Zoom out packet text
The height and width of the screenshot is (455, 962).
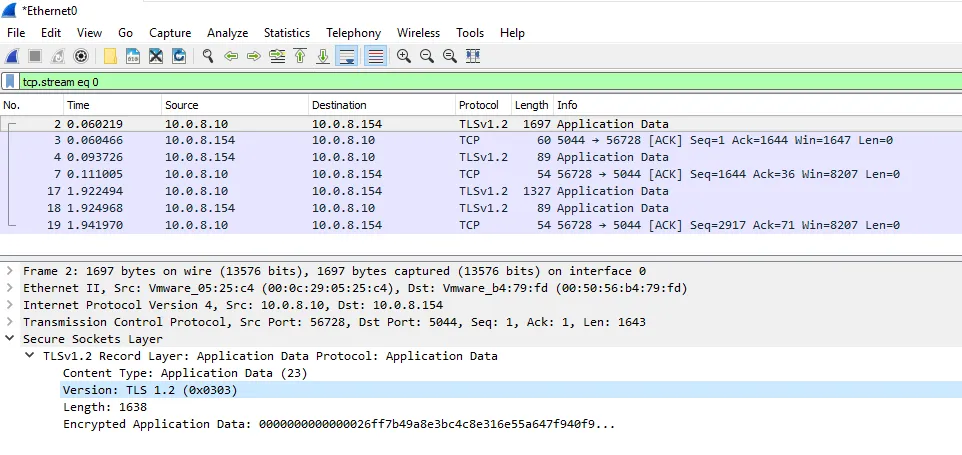pos(426,56)
